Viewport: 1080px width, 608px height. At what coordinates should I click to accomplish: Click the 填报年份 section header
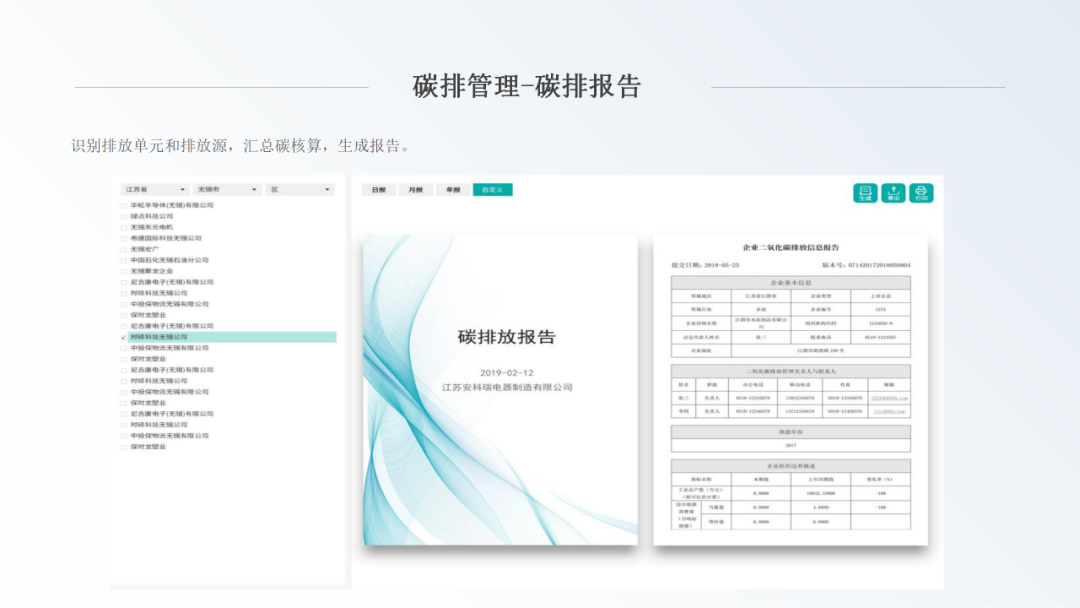[791, 432]
